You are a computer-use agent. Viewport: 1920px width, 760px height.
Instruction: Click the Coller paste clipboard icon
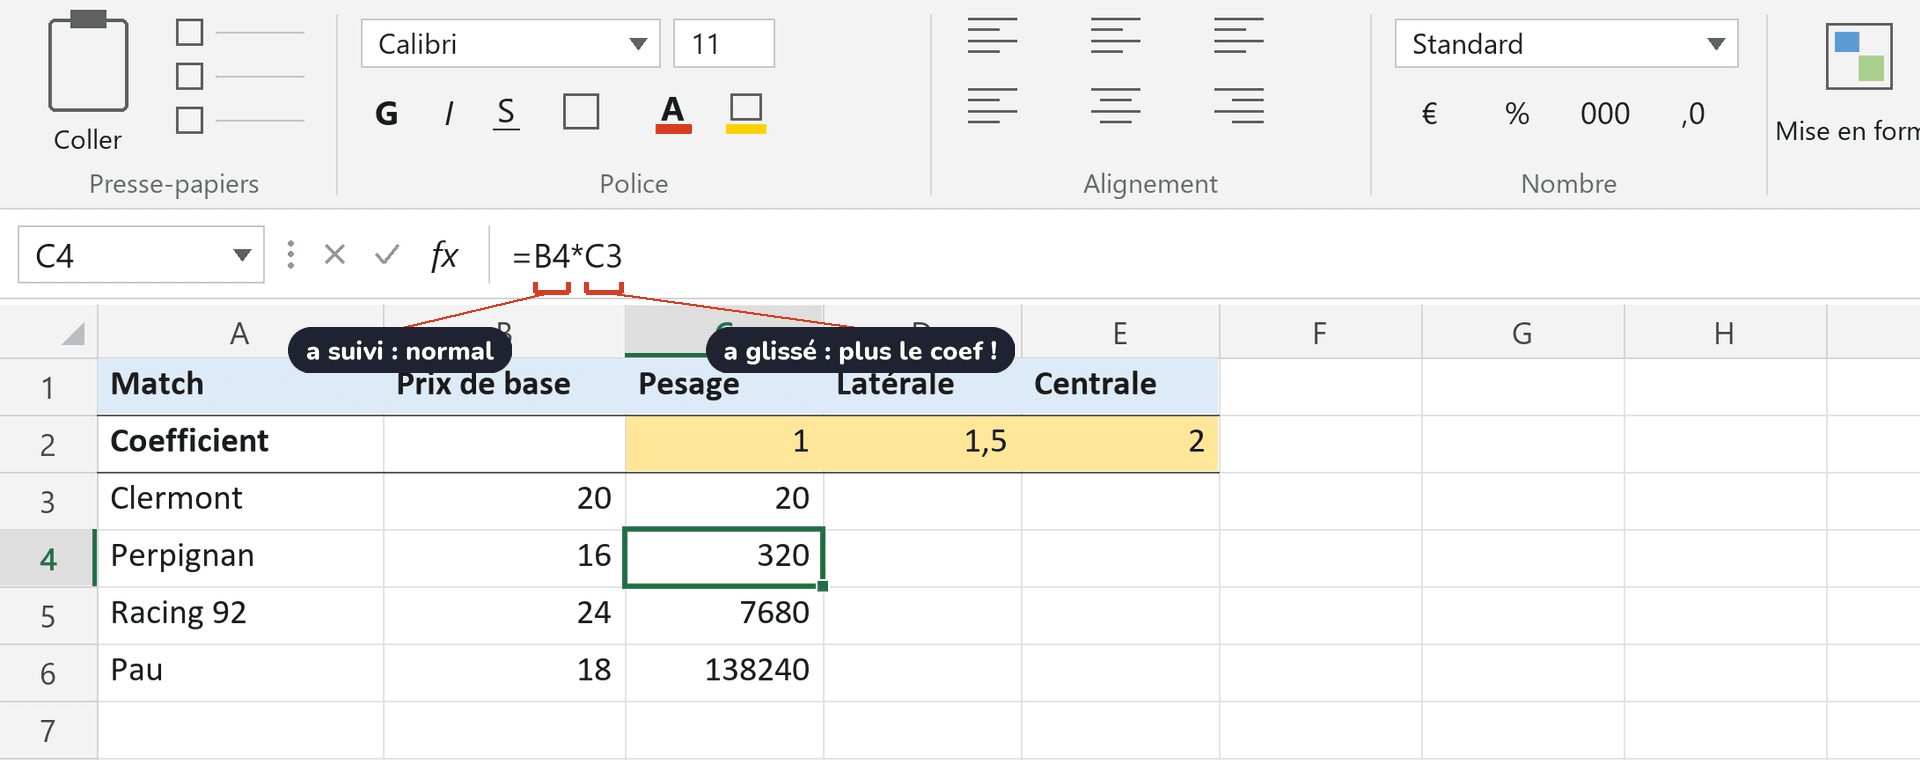[88, 62]
